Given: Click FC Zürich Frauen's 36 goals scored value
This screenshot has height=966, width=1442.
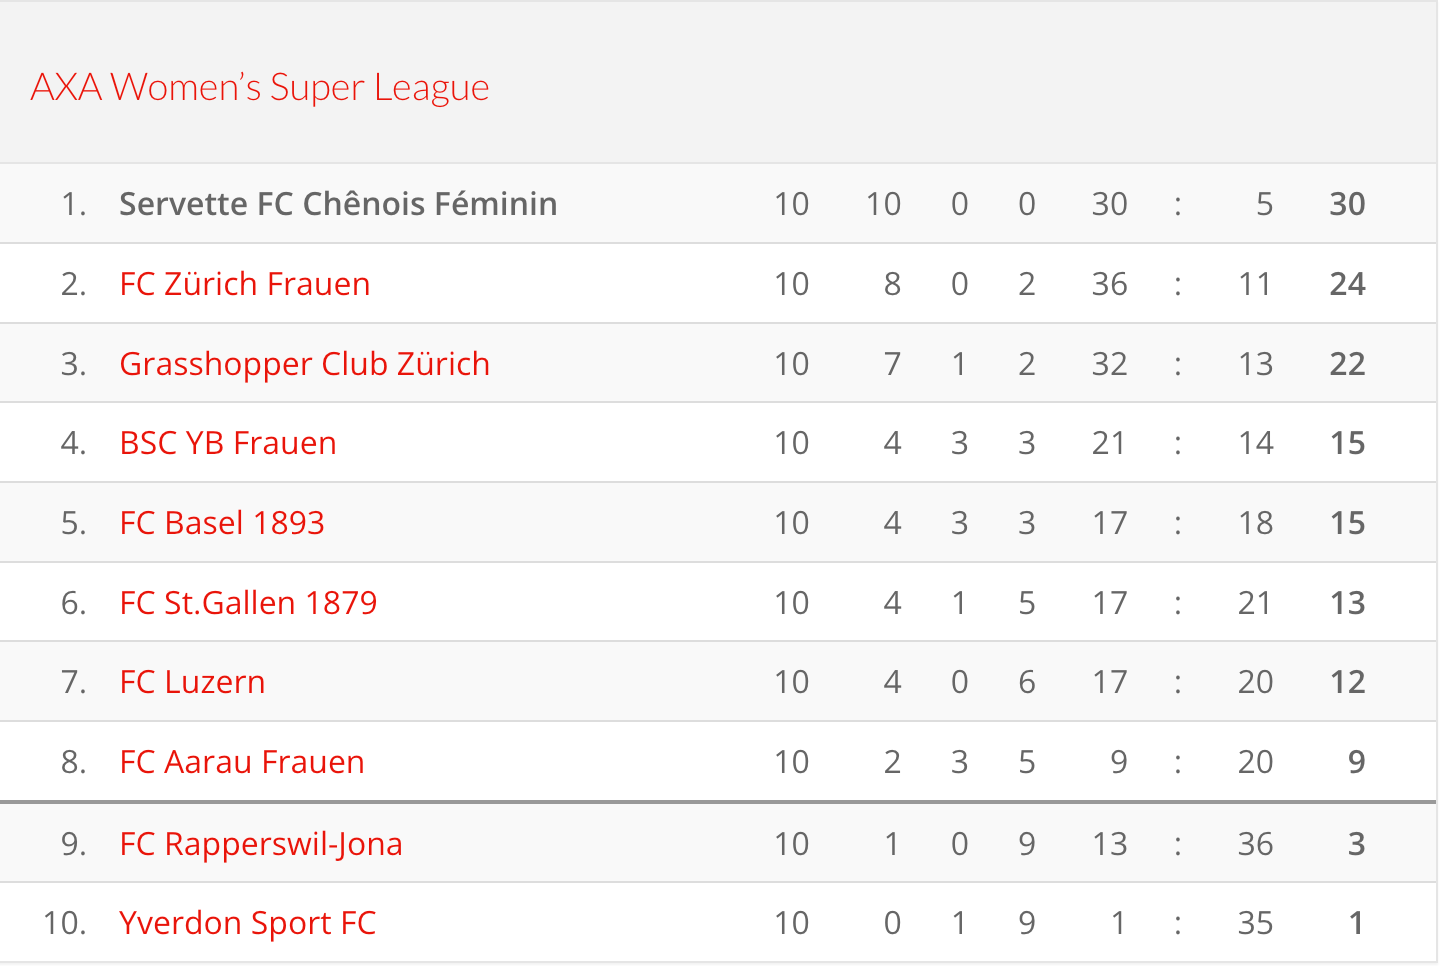Looking at the screenshot, I should pos(1109,284).
